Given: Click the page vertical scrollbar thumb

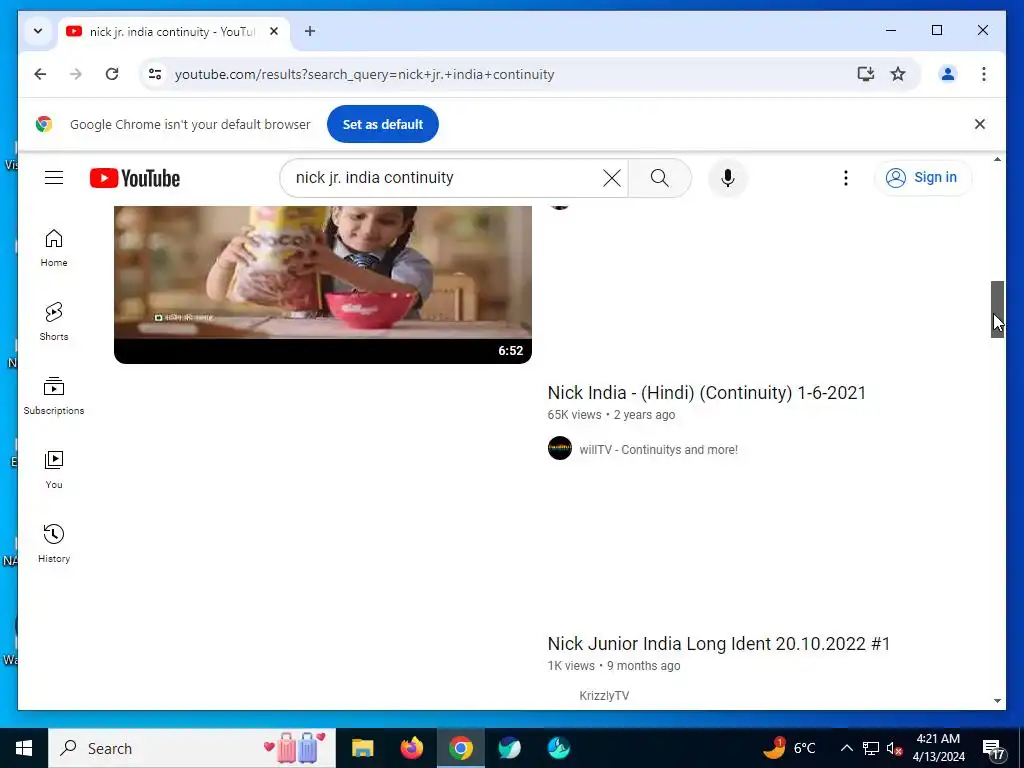Looking at the screenshot, I should (x=997, y=309).
